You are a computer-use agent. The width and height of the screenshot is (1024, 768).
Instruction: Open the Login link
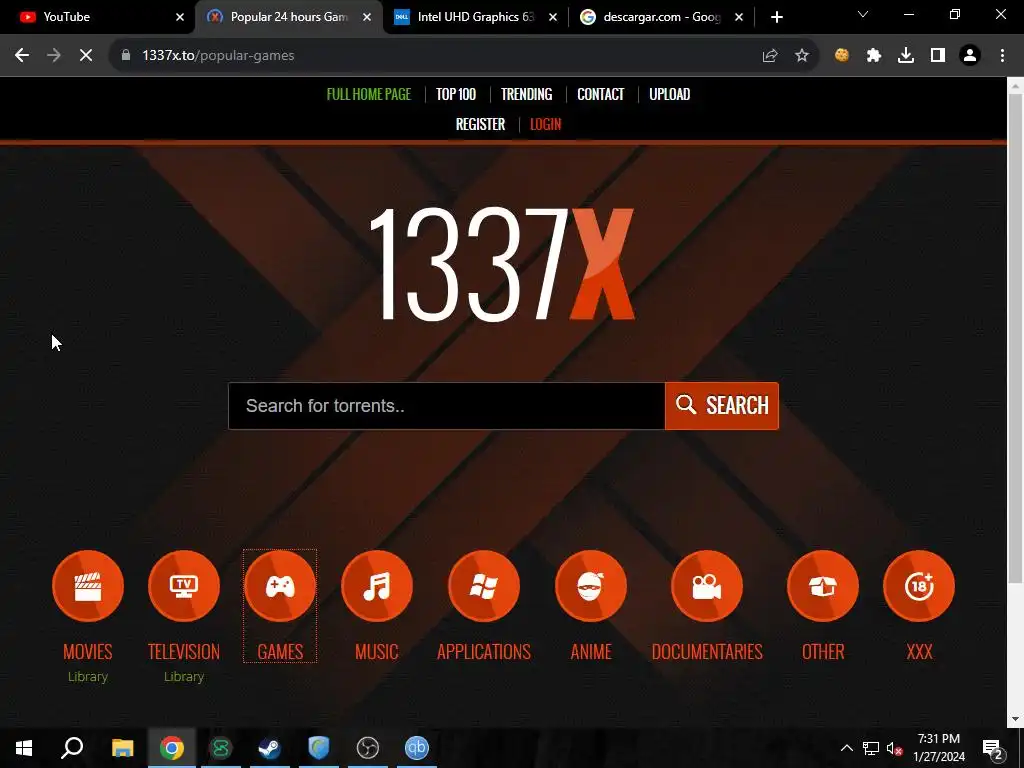tap(545, 124)
